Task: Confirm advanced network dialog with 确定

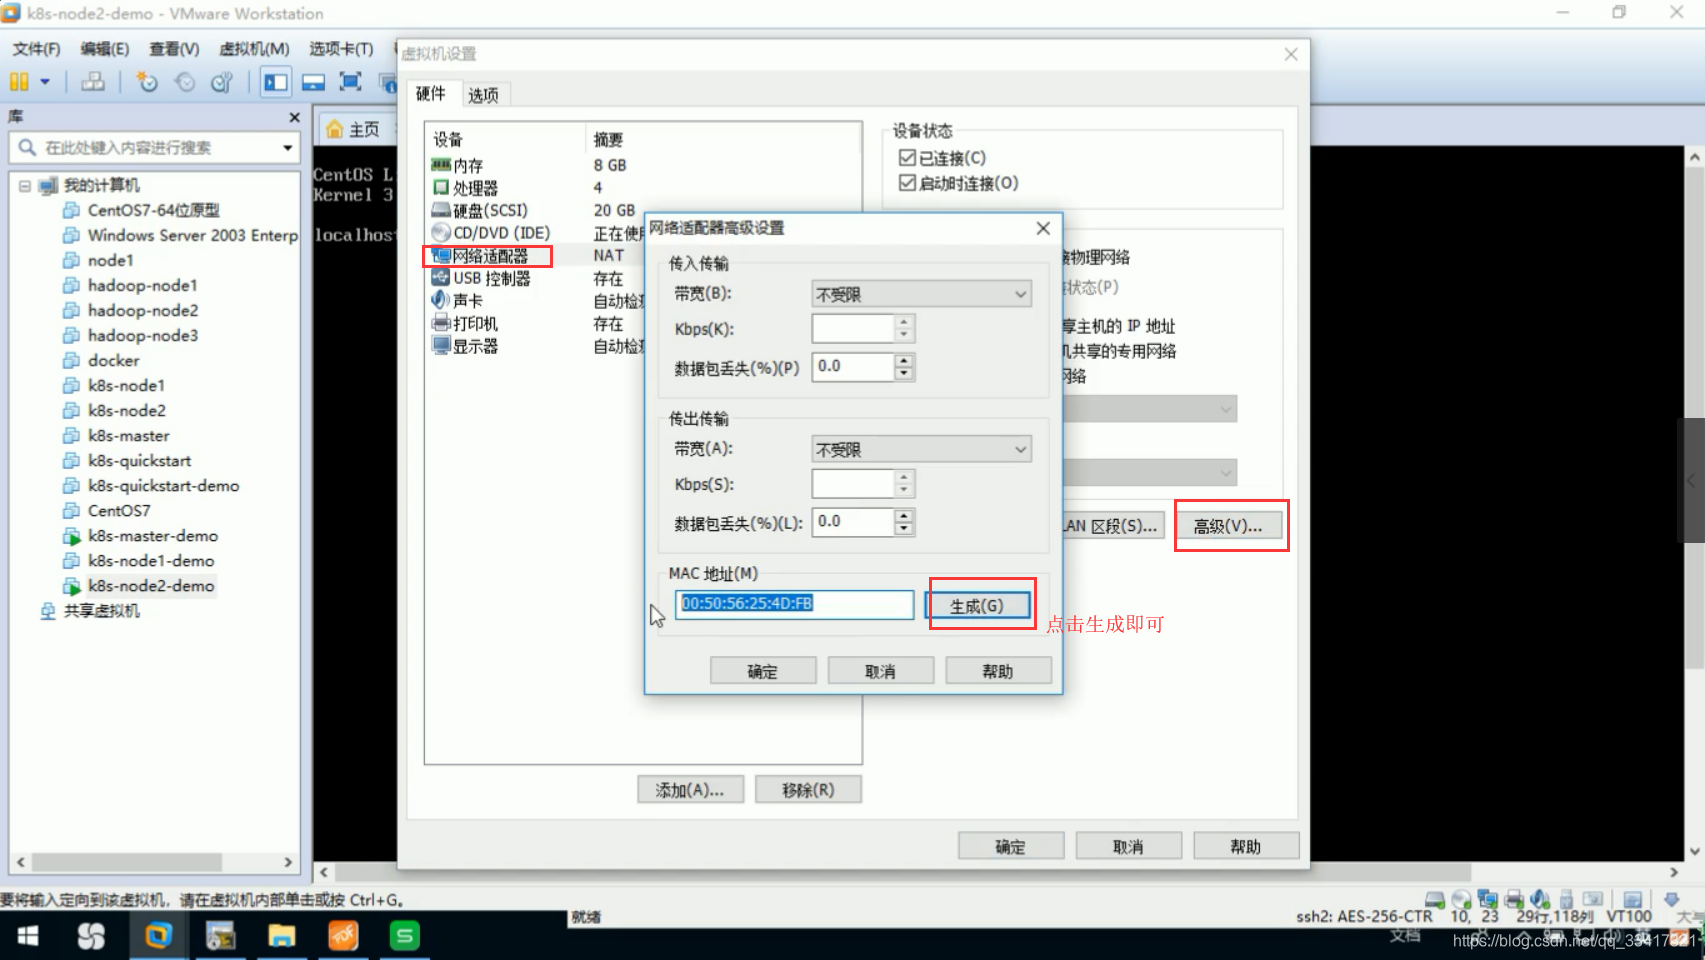Action: coord(763,671)
